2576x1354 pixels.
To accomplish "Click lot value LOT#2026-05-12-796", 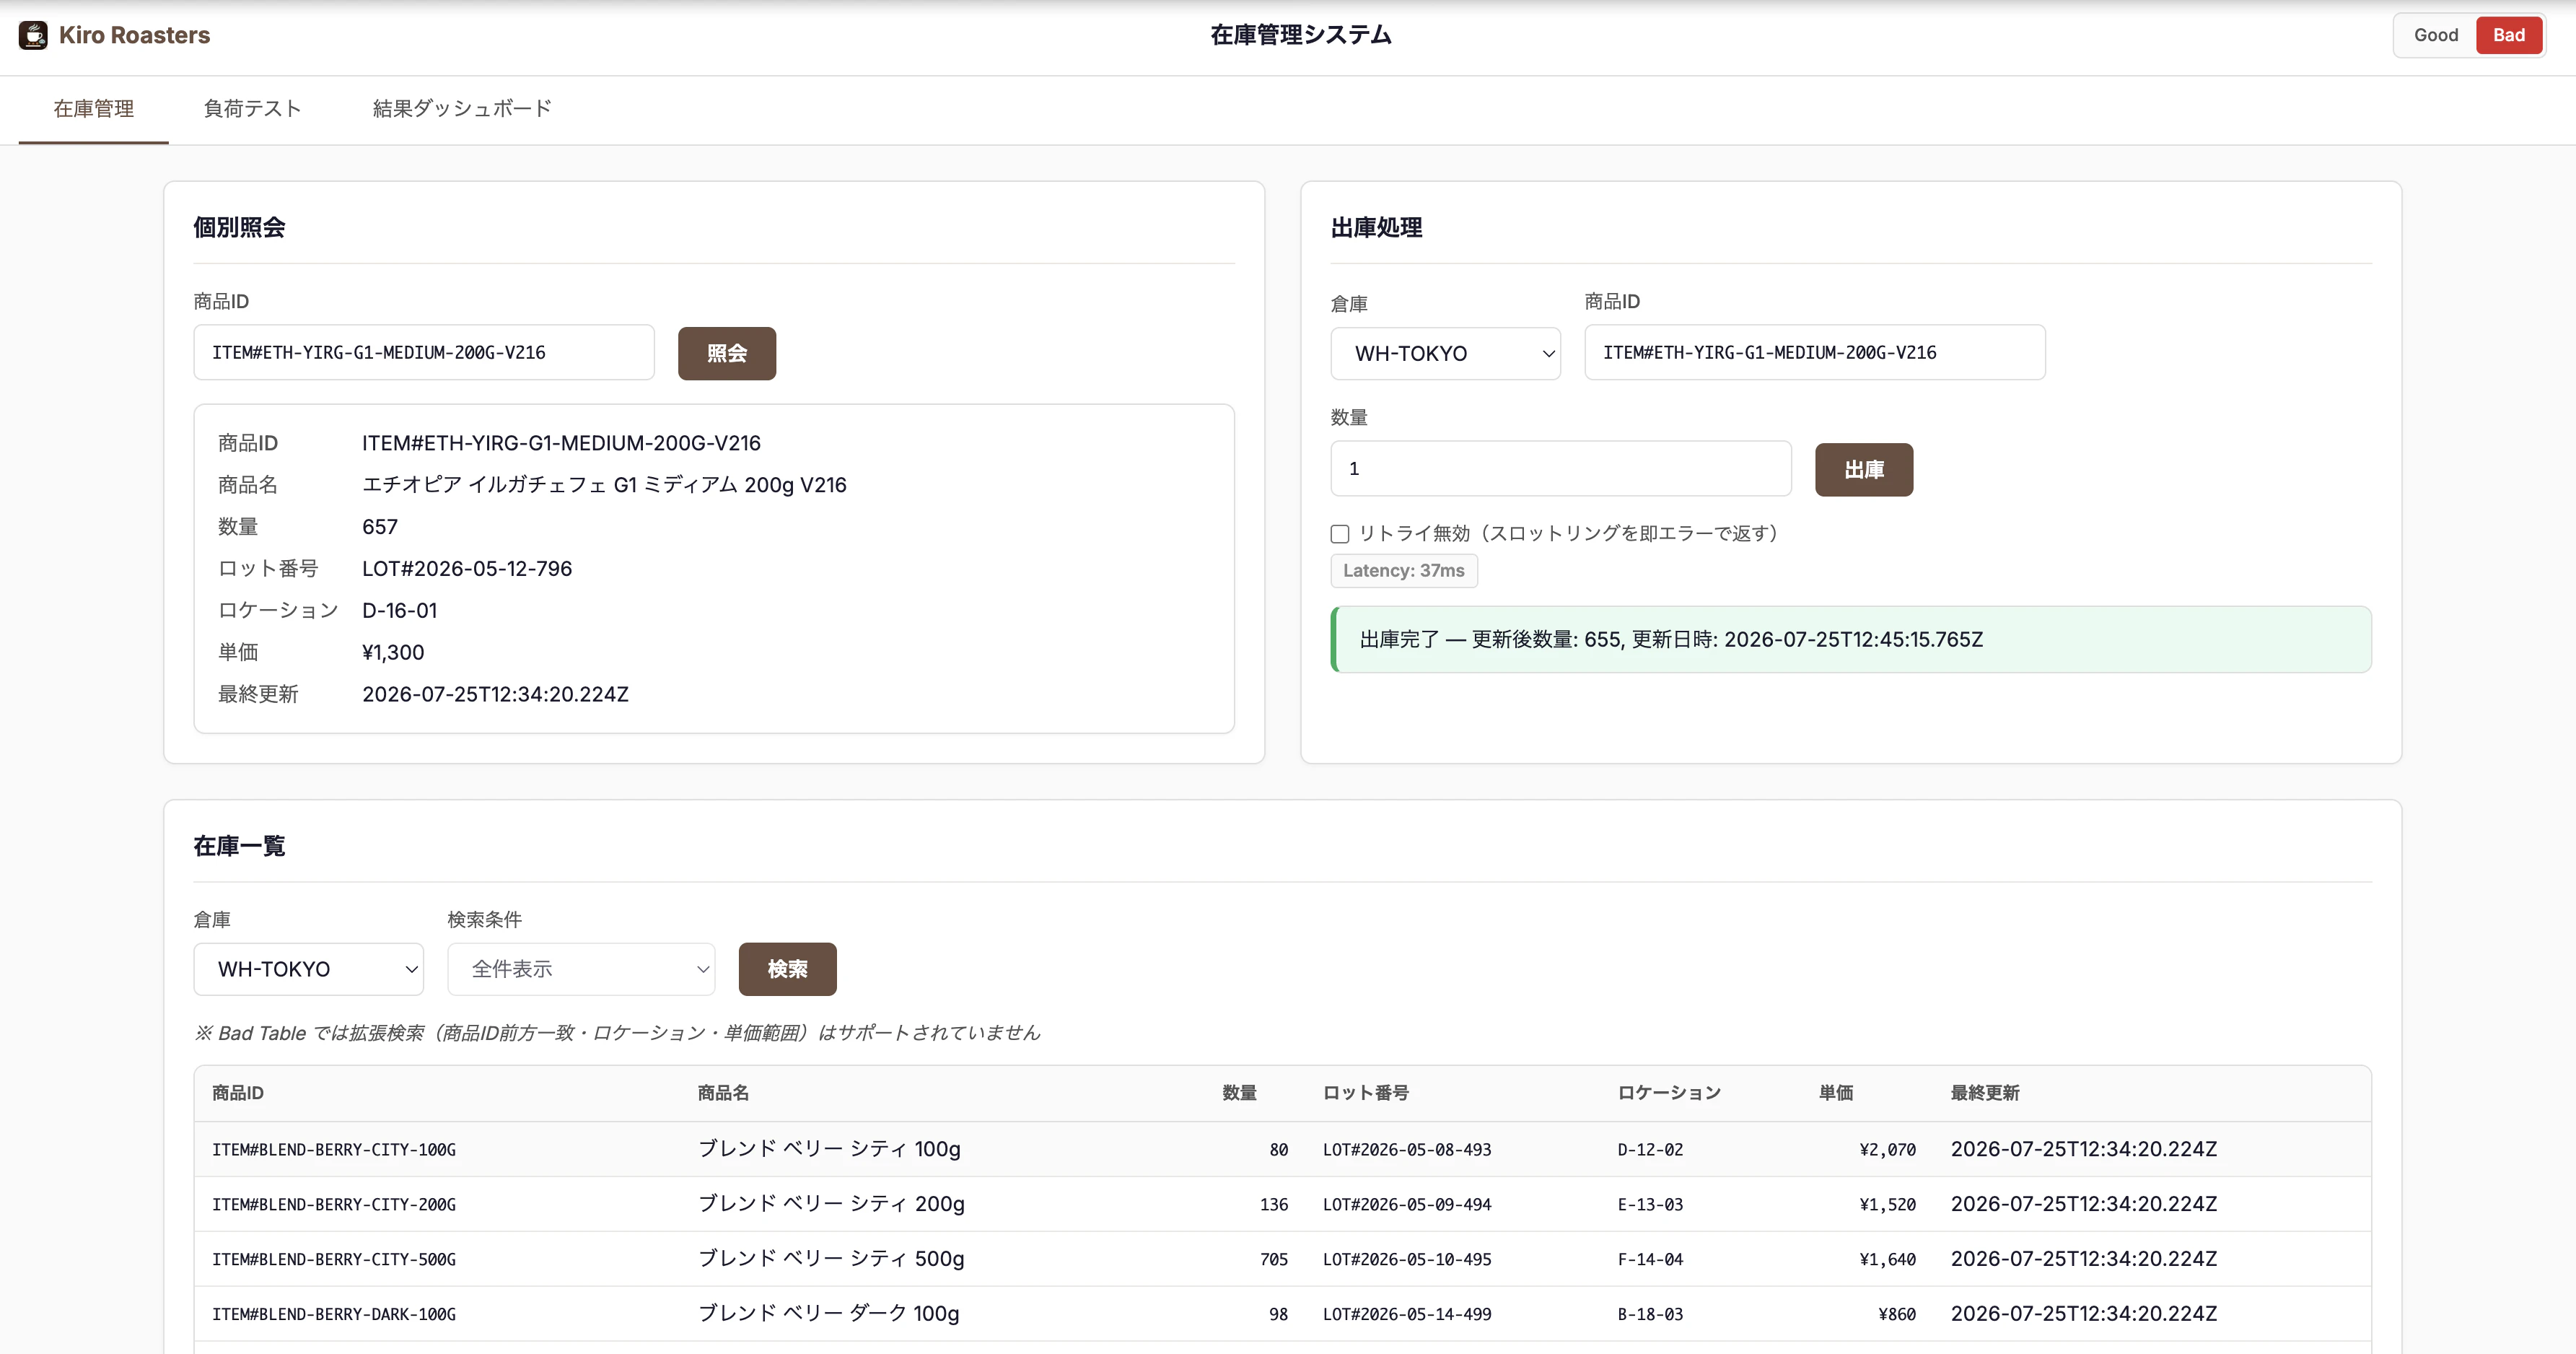I will (x=467, y=569).
